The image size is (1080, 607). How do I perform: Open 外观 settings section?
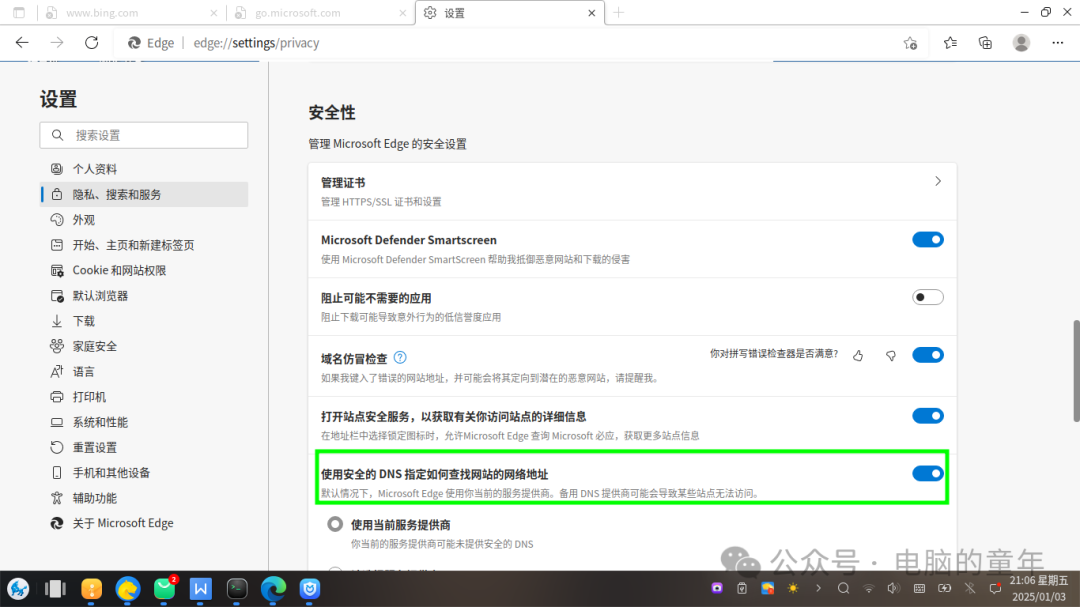(144, 220)
